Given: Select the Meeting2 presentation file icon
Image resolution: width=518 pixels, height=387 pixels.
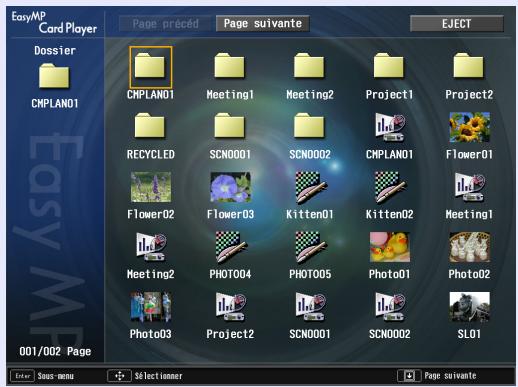Looking at the screenshot, I should [151, 247].
